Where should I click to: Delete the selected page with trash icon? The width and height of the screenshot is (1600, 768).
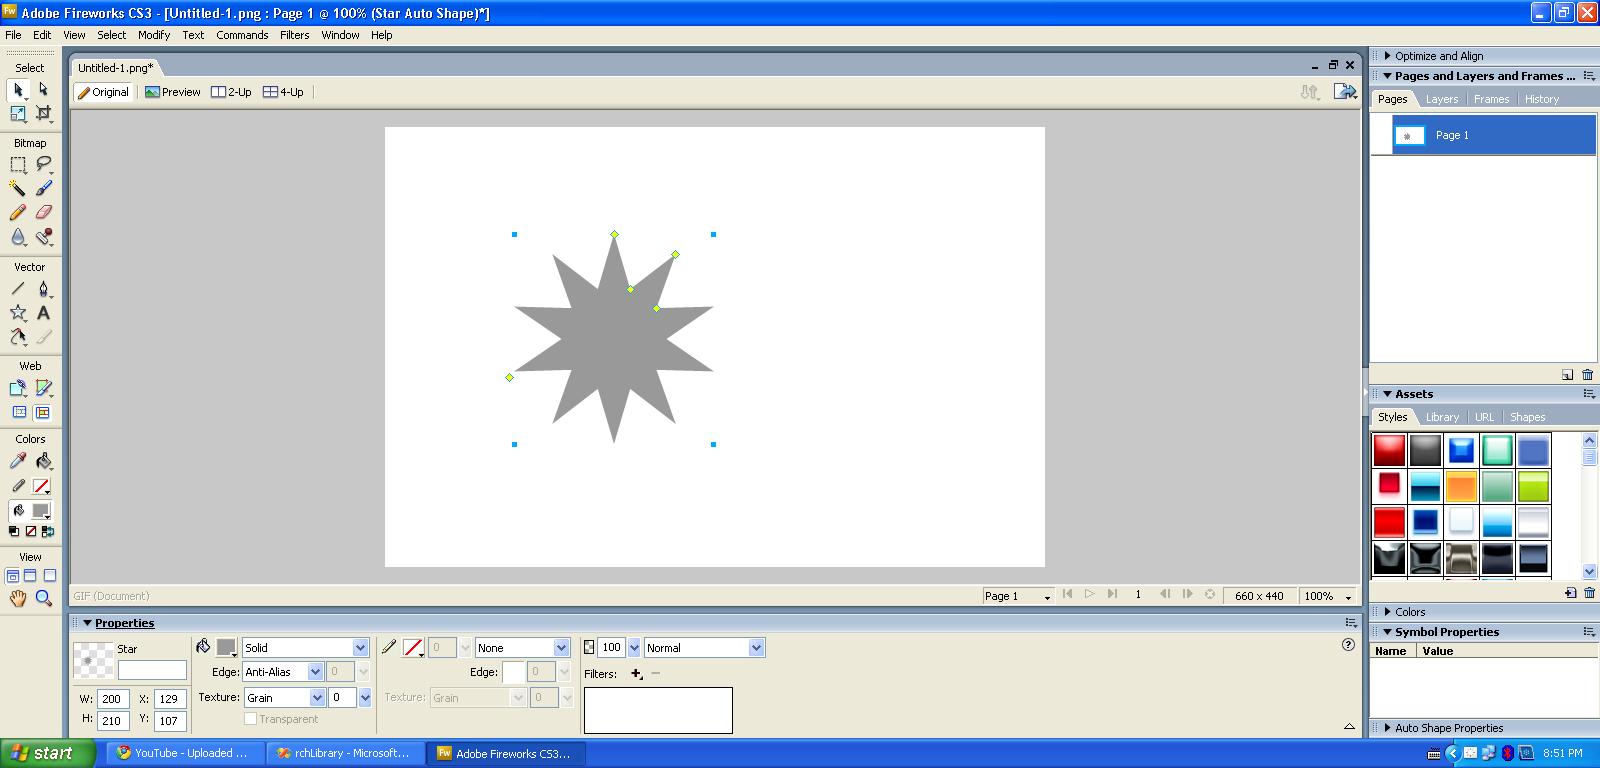tap(1587, 375)
